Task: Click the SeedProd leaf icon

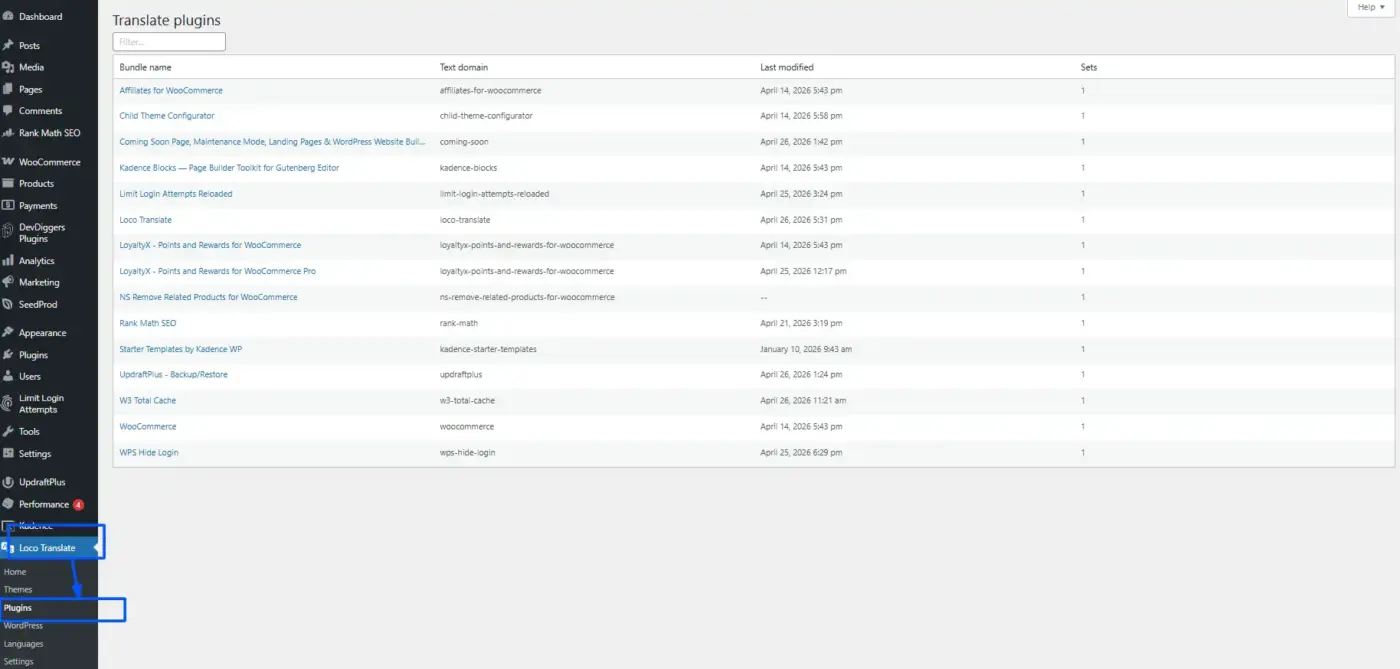Action: (x=8, y=304)
